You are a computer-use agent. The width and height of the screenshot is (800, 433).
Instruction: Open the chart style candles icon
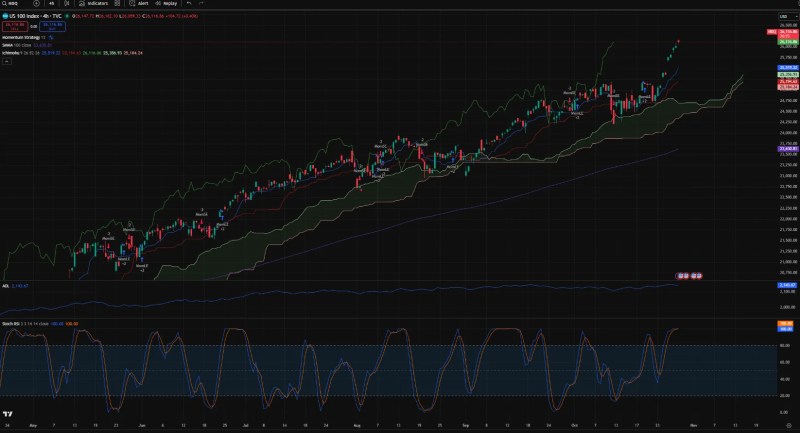tap(67, 4)
